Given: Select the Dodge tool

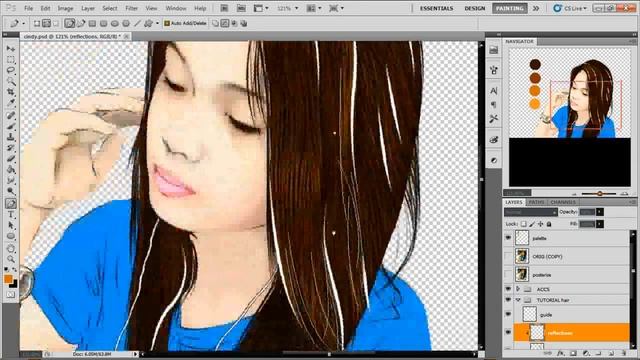Looking at the screenshot, I should (11, 191).
